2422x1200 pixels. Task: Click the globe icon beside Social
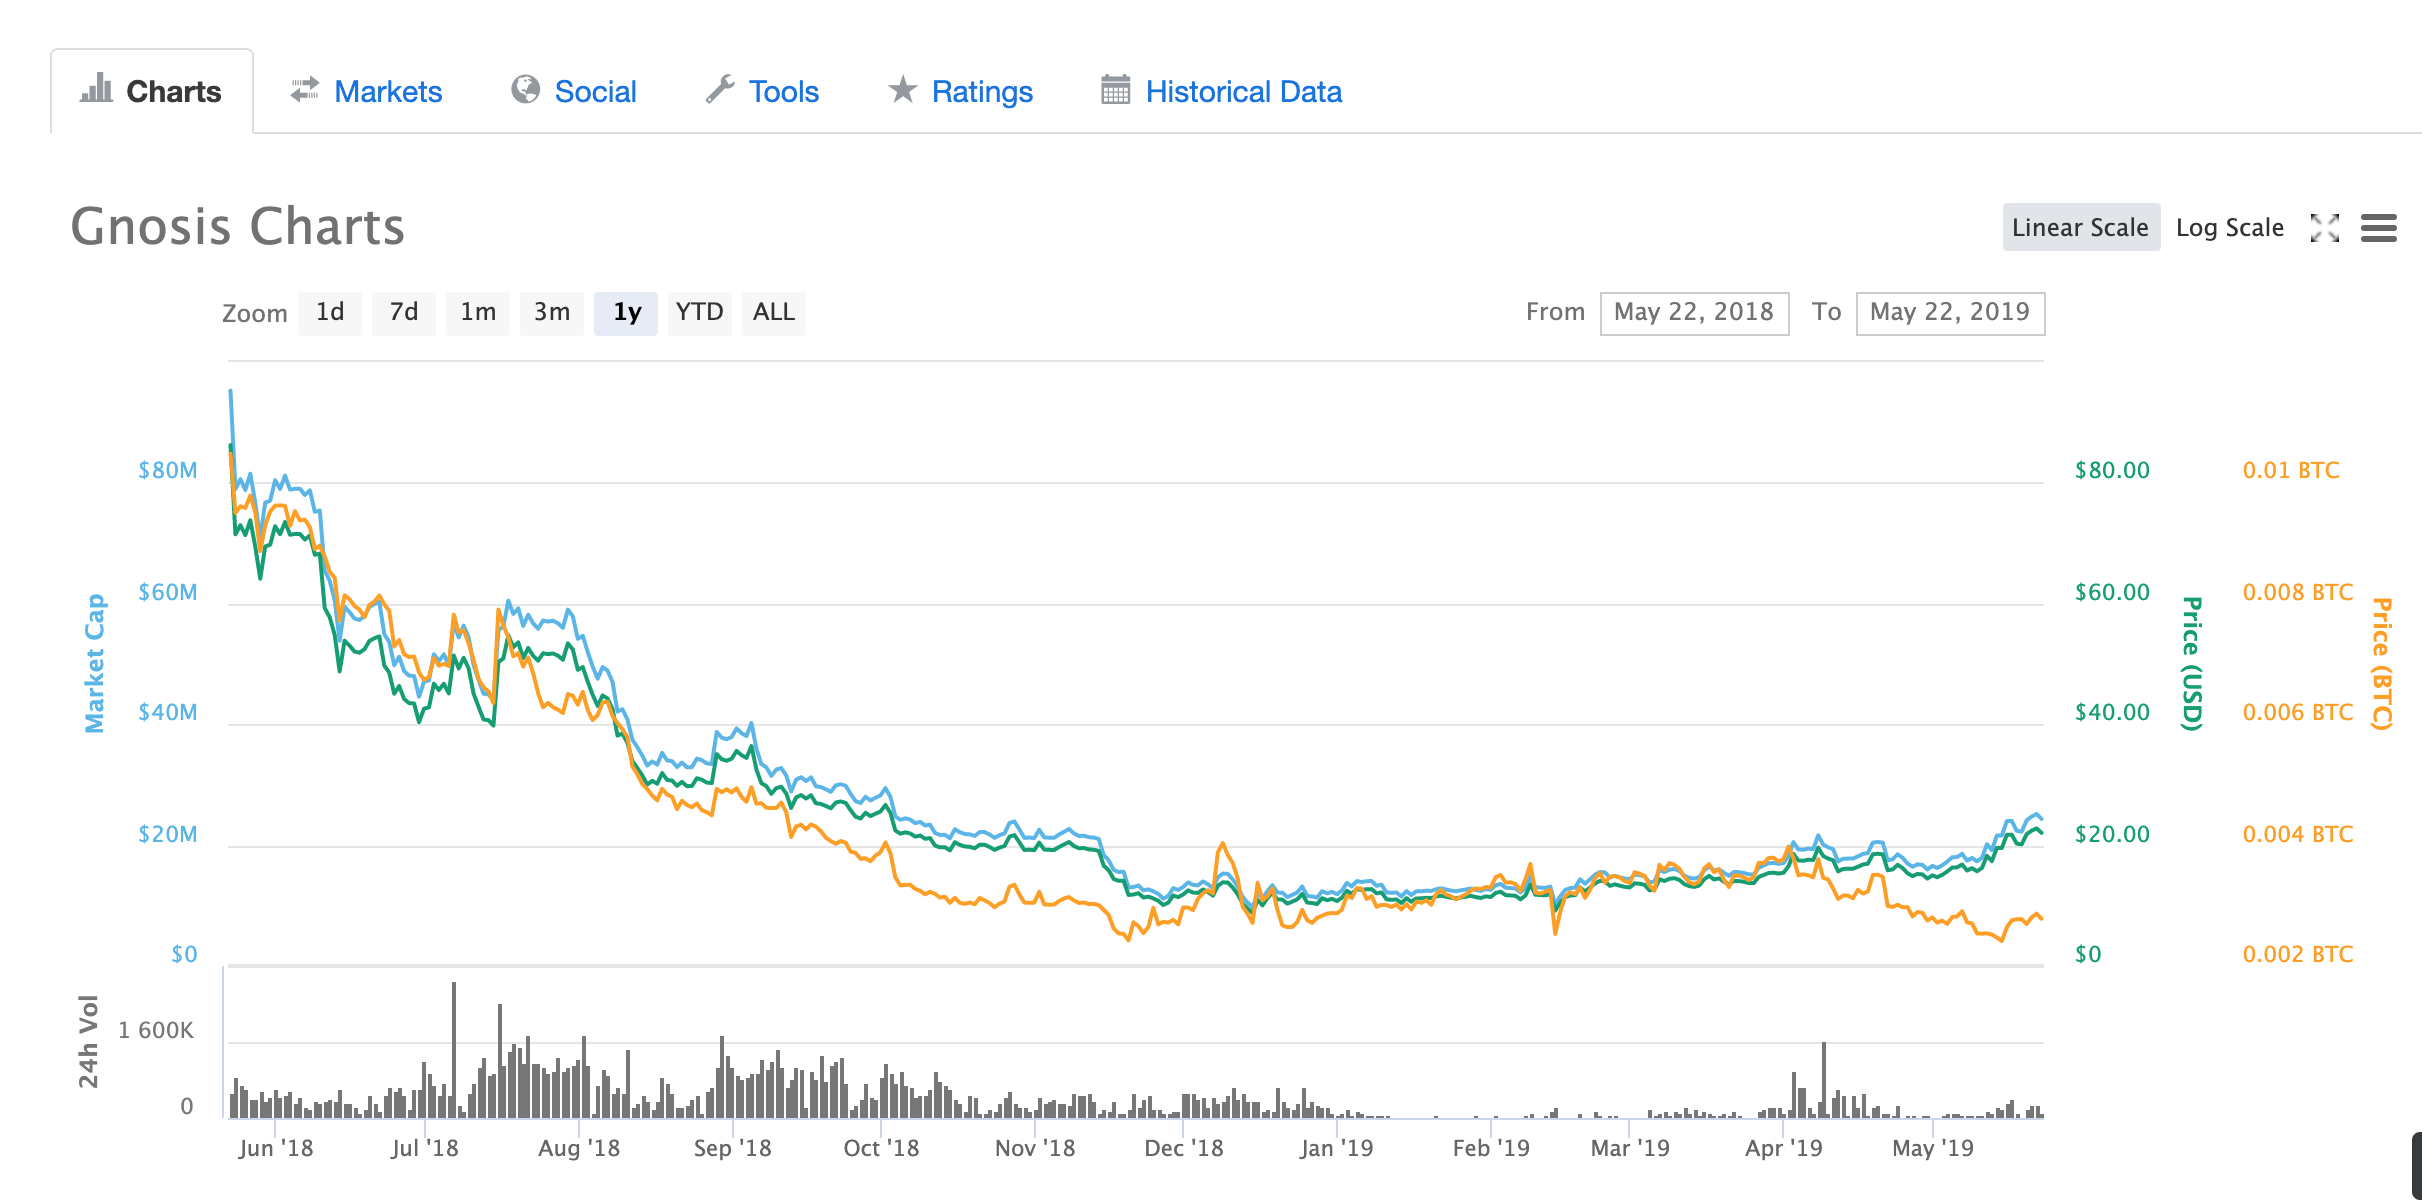pyautogui.click(x=525, y=90)
